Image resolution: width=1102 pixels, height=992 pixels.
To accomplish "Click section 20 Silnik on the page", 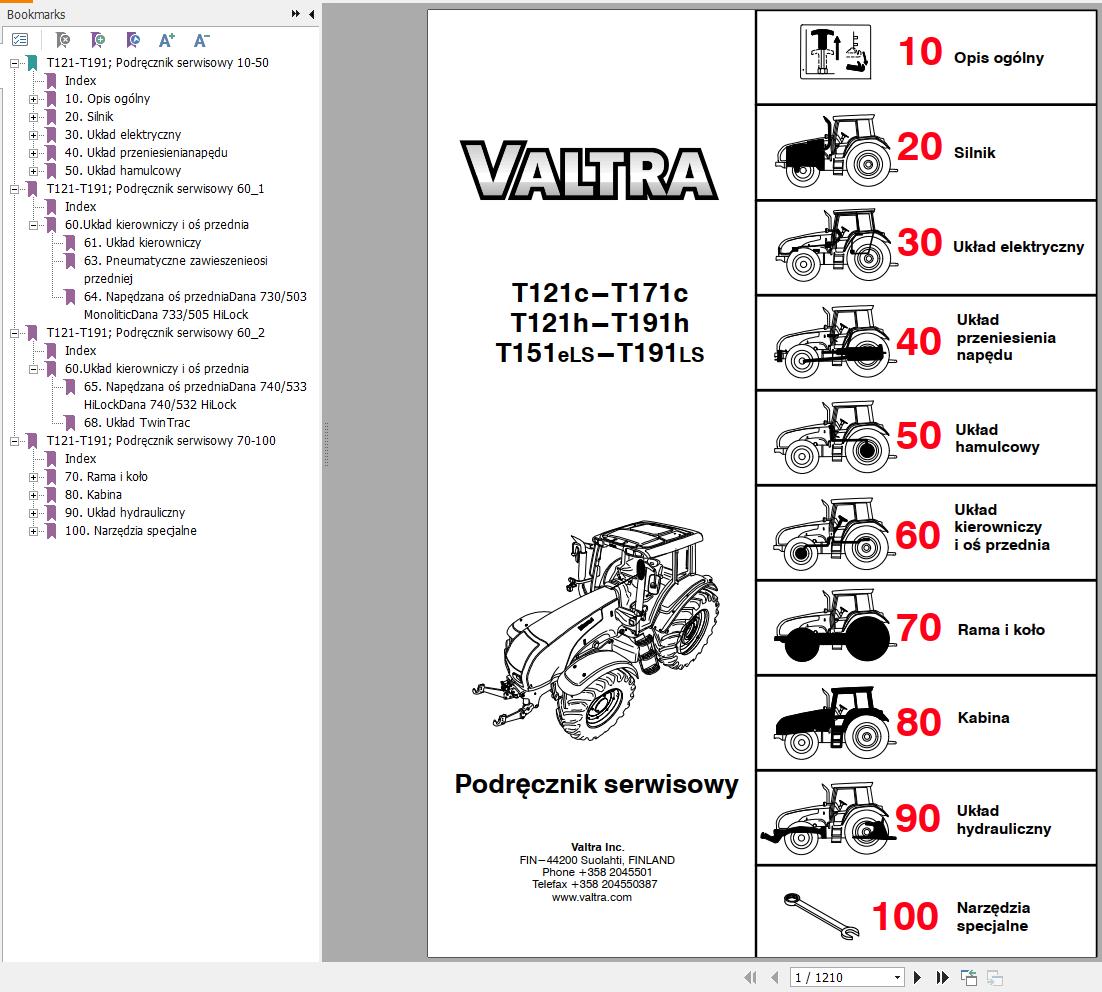I will click(x=926, y=153).
